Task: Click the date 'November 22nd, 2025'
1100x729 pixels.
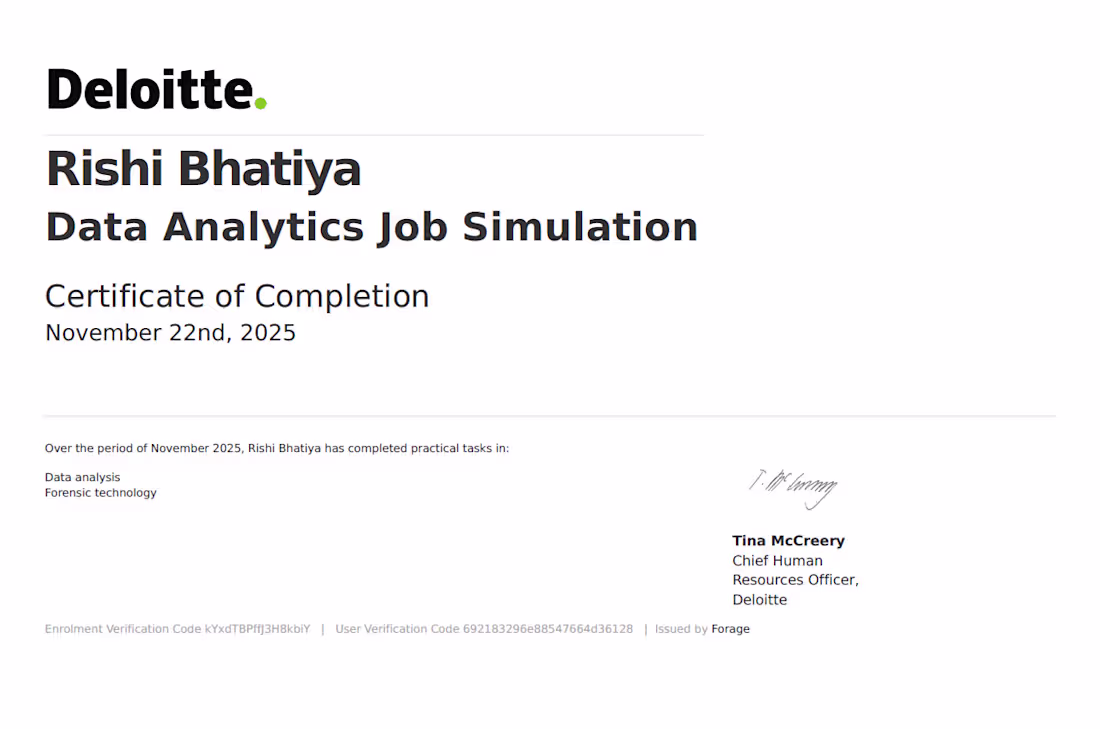Action: (170, 333)
